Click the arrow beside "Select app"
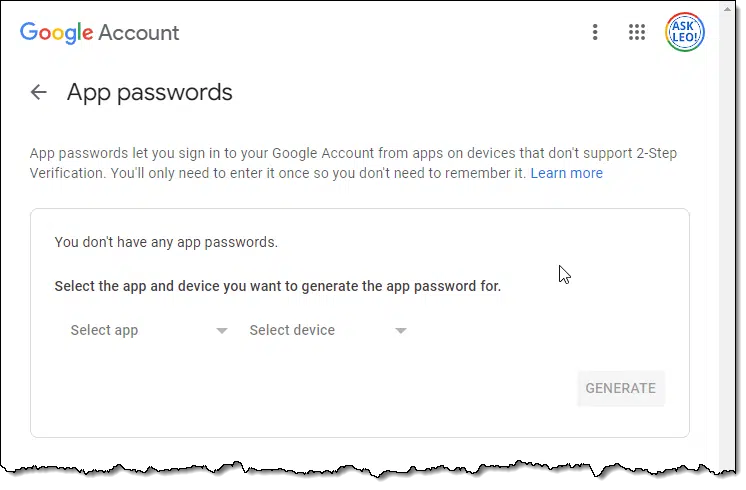This screenshot has height=490, width=746. click(222, 331)
